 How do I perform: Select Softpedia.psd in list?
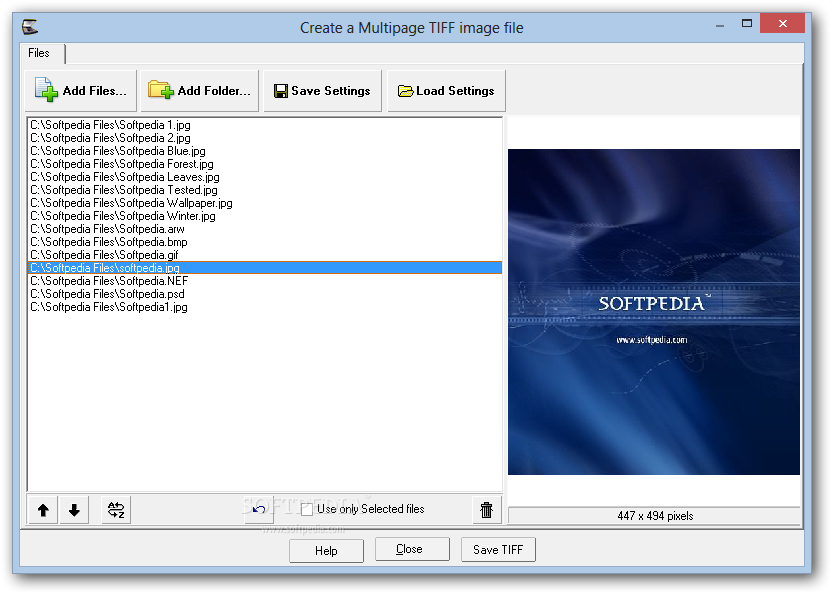point(264,294)
